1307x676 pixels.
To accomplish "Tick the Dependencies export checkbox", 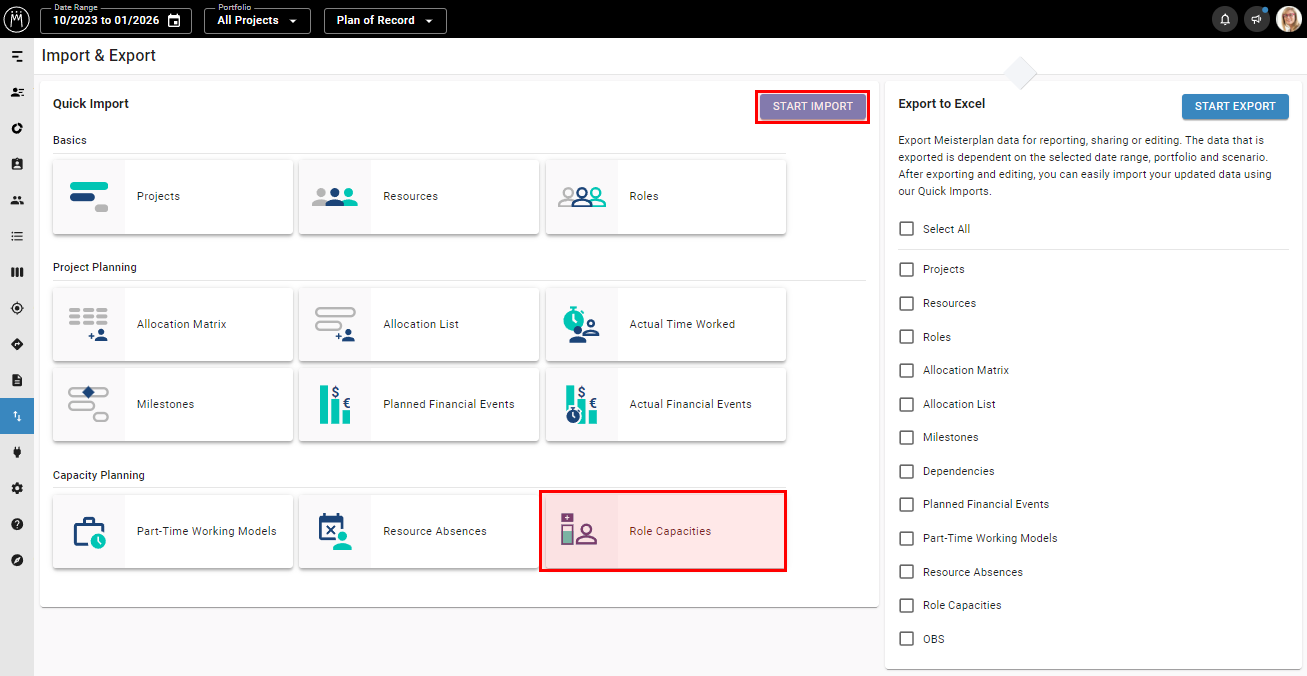I will coord(907,471).
